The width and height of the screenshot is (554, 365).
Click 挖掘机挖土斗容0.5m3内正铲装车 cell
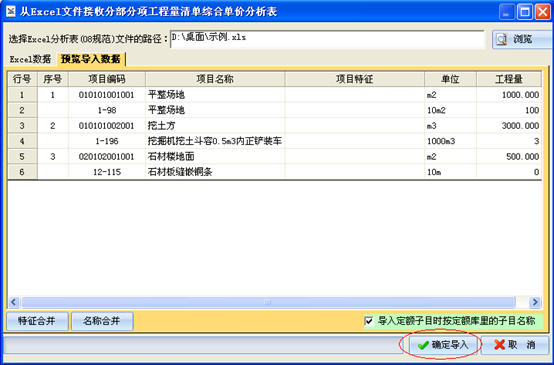coord(215,141)
